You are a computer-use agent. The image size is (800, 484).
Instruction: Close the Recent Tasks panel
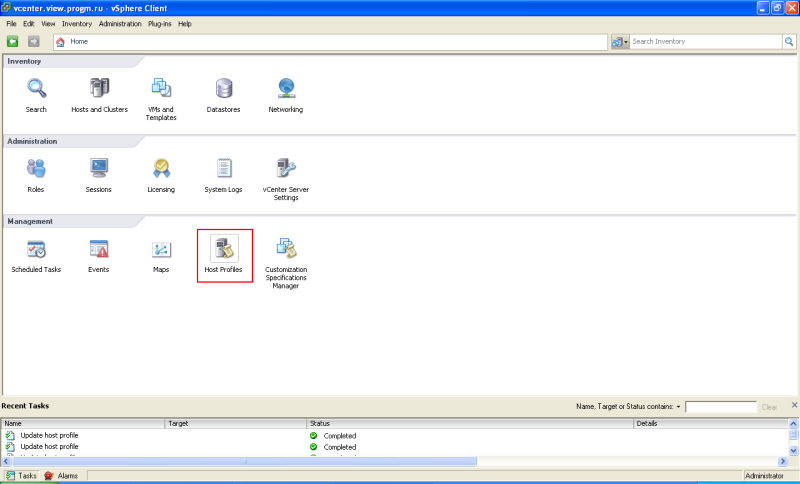click(794, 405)
